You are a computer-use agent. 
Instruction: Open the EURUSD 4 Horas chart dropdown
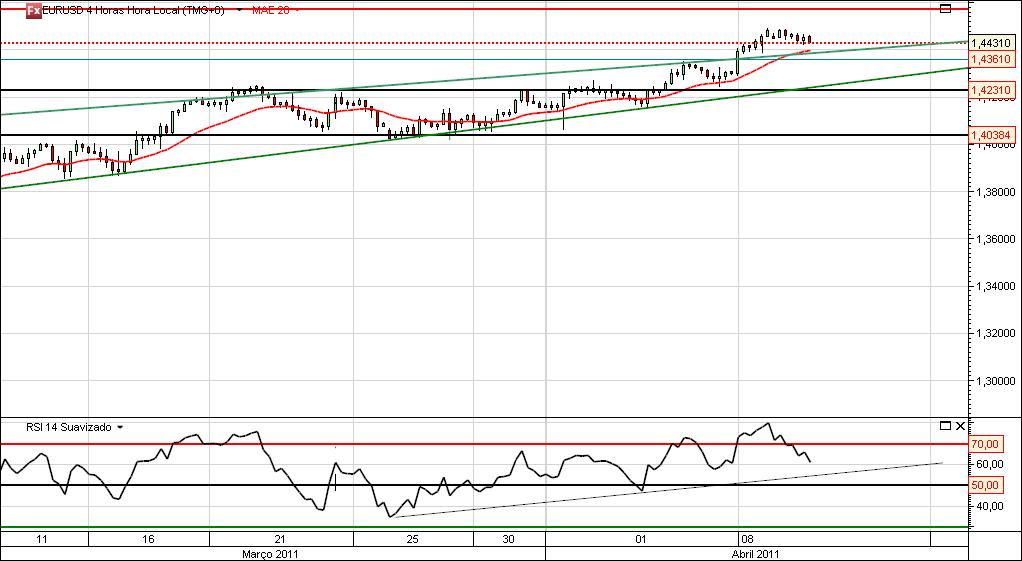239,11
